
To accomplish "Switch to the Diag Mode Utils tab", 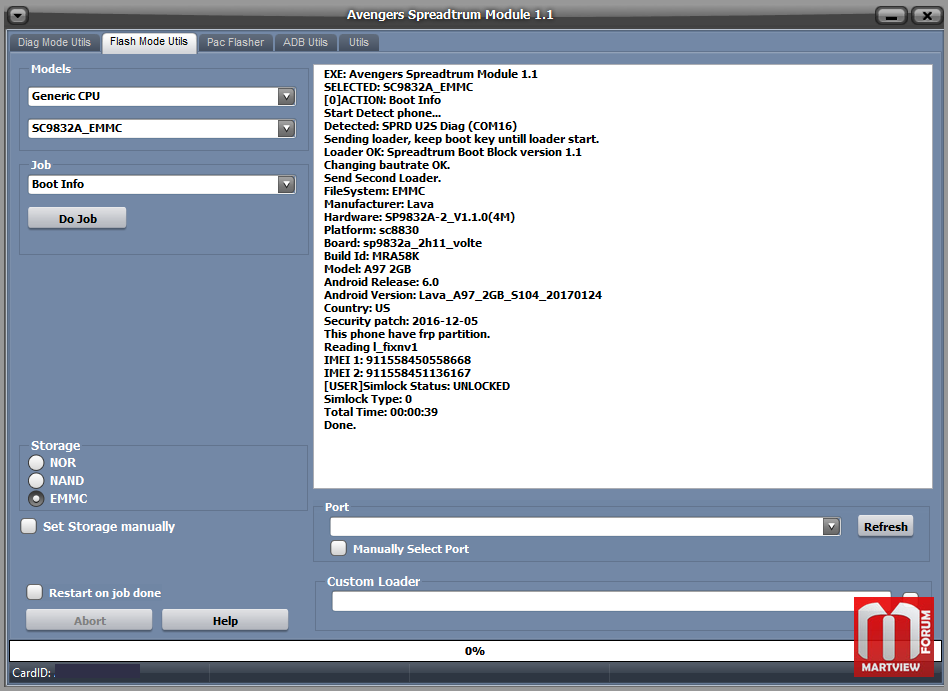I will [54, 42].
